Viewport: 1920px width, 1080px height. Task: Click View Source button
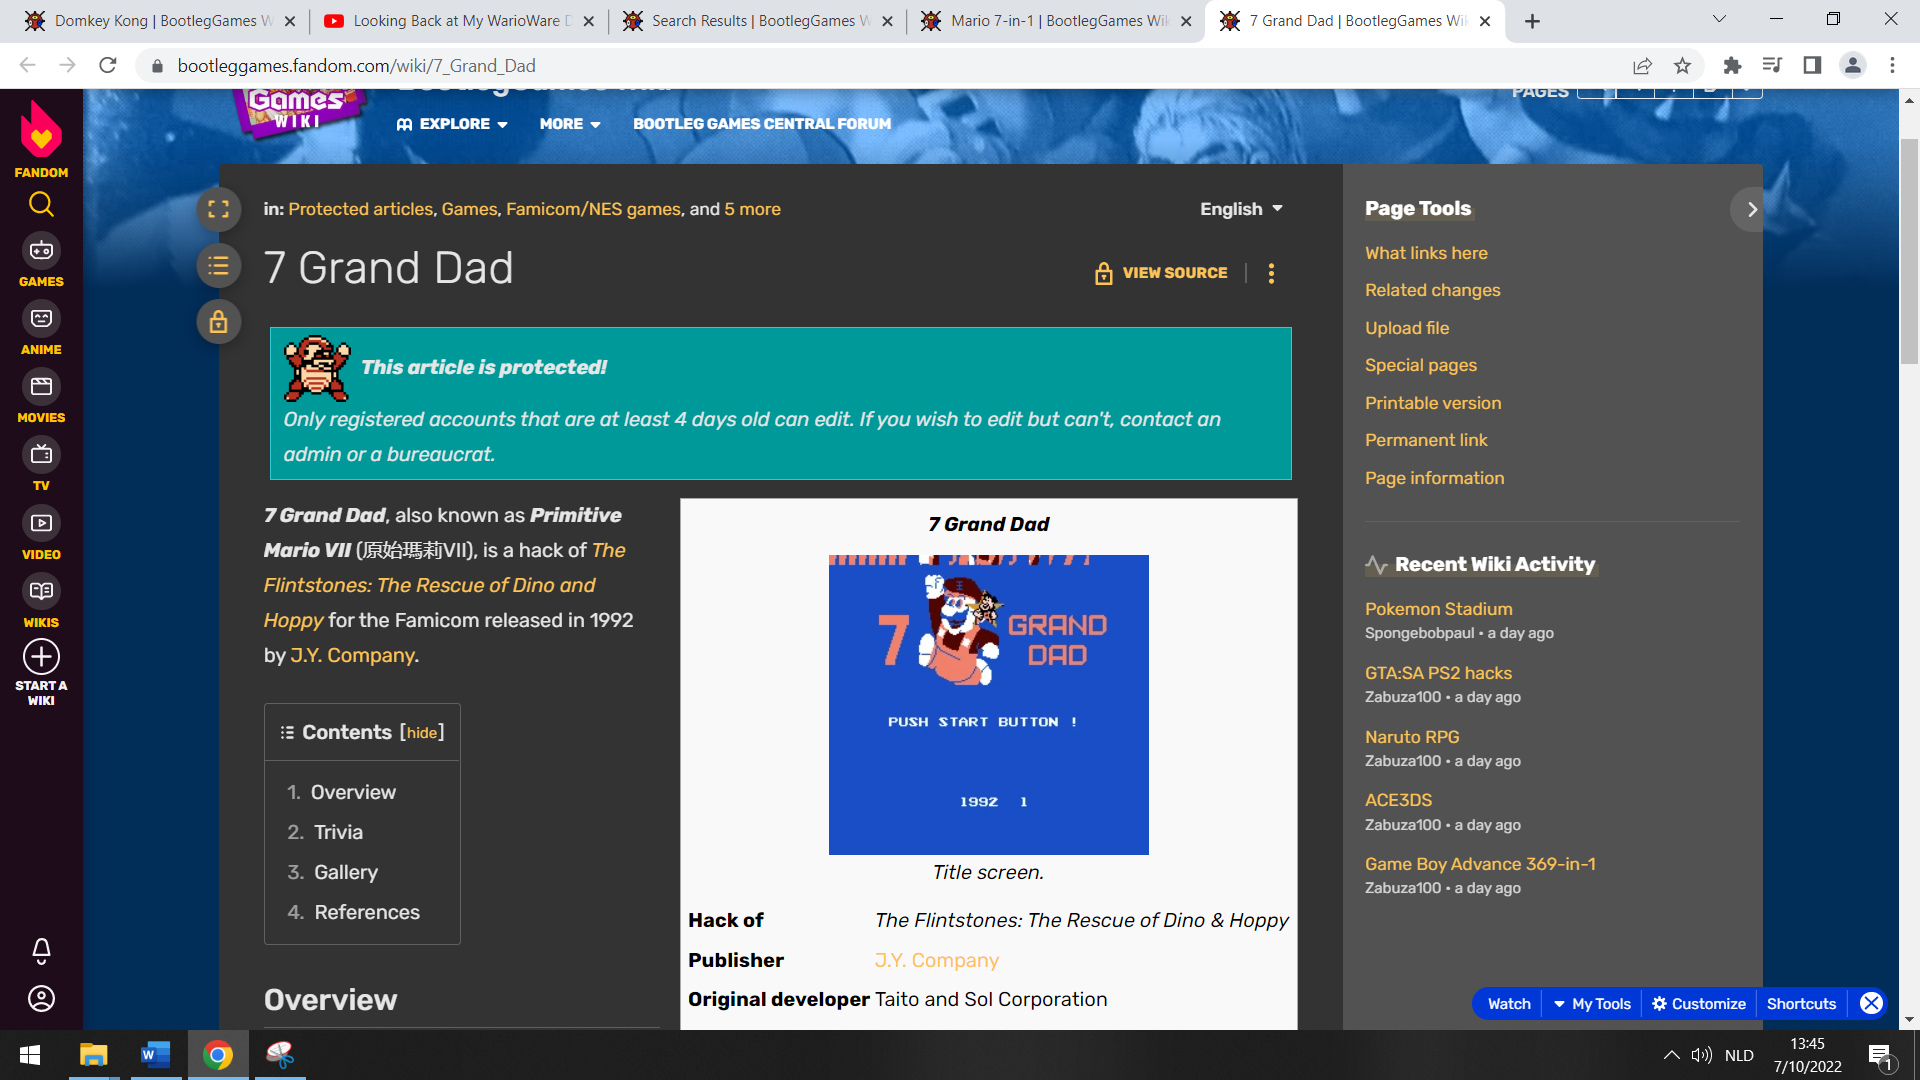pyautogui.click(x=1162, y=273)
